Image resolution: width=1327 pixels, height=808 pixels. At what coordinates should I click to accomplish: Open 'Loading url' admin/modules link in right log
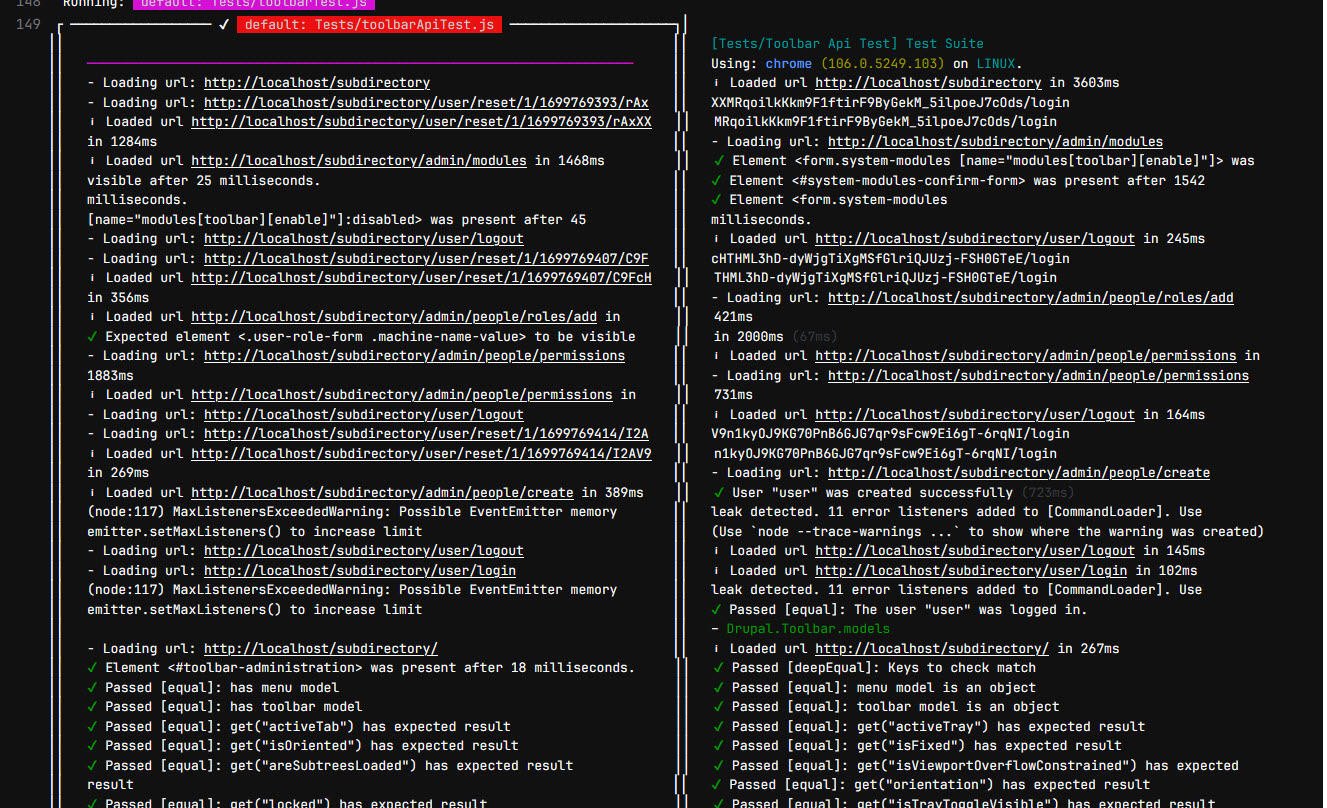[x=995, y=142]
